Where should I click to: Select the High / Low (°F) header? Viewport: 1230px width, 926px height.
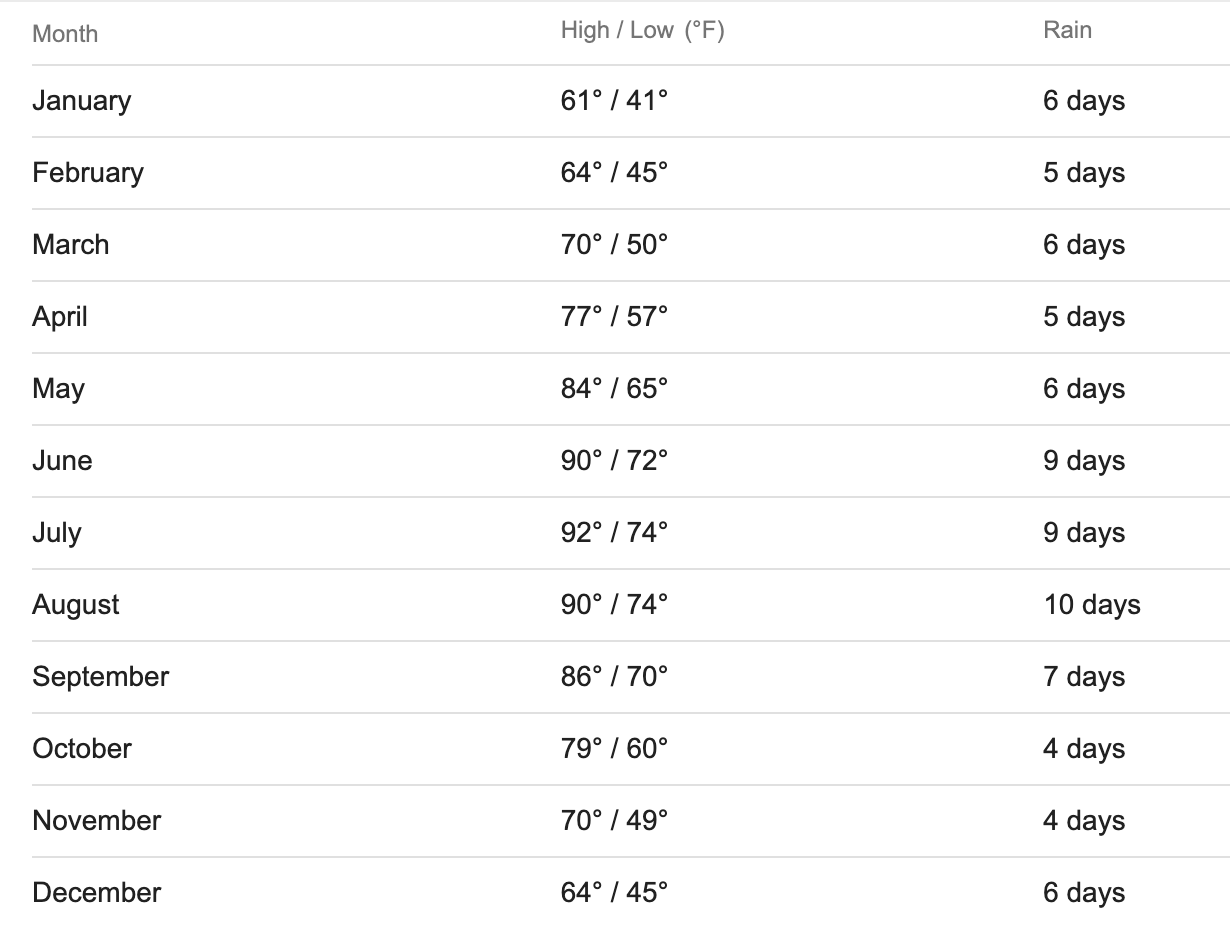pyautogui.click(x=643, y=30)
